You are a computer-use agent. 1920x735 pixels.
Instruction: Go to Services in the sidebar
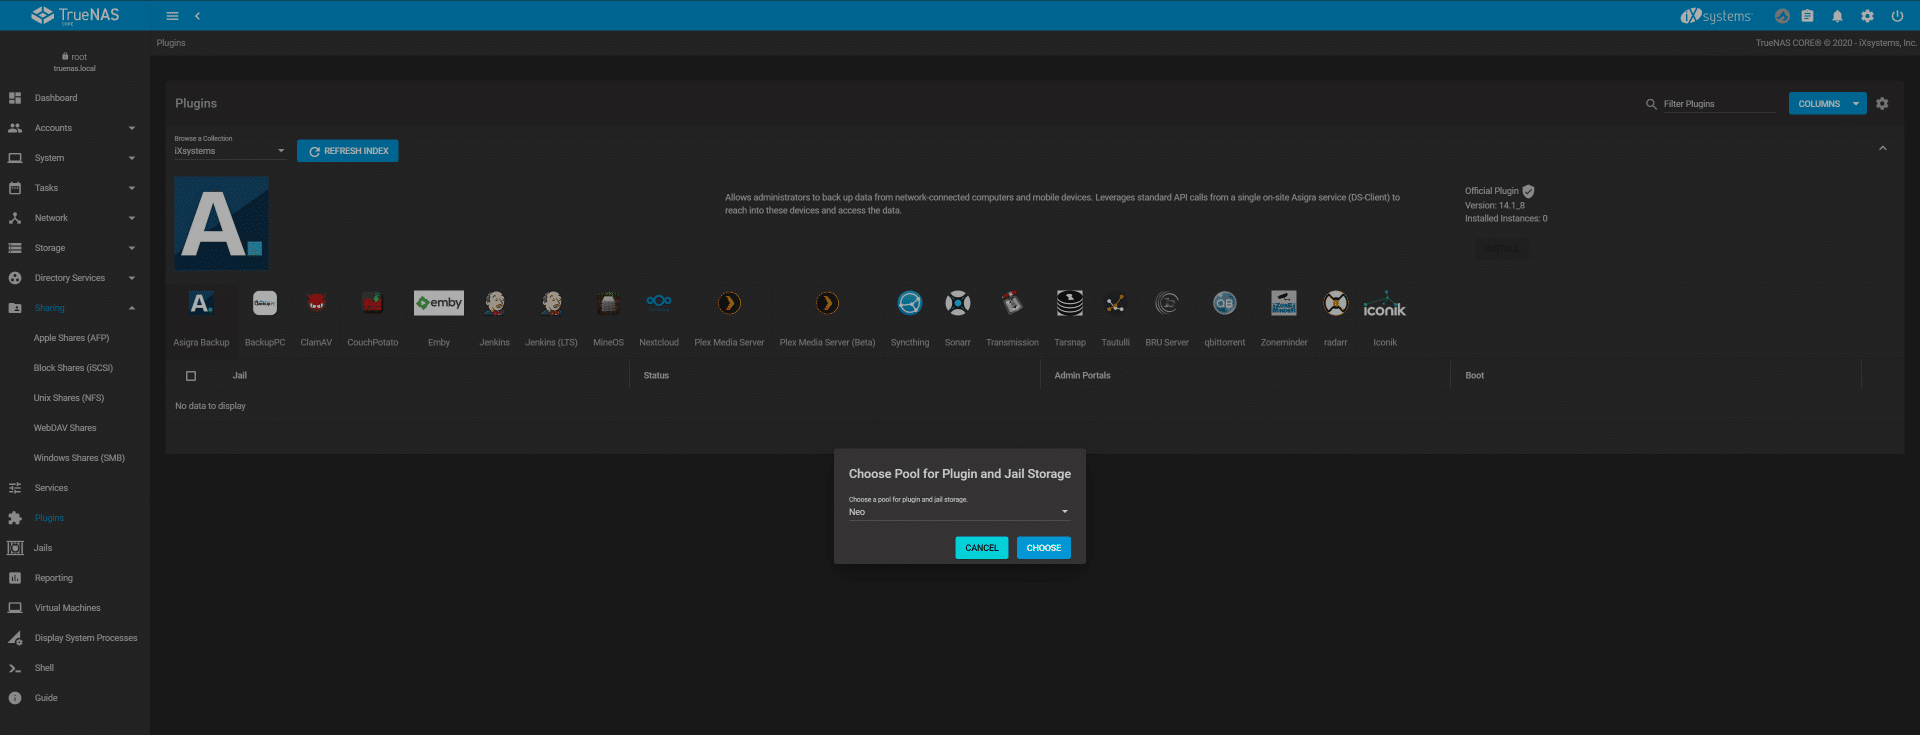(x=75, y=488)
